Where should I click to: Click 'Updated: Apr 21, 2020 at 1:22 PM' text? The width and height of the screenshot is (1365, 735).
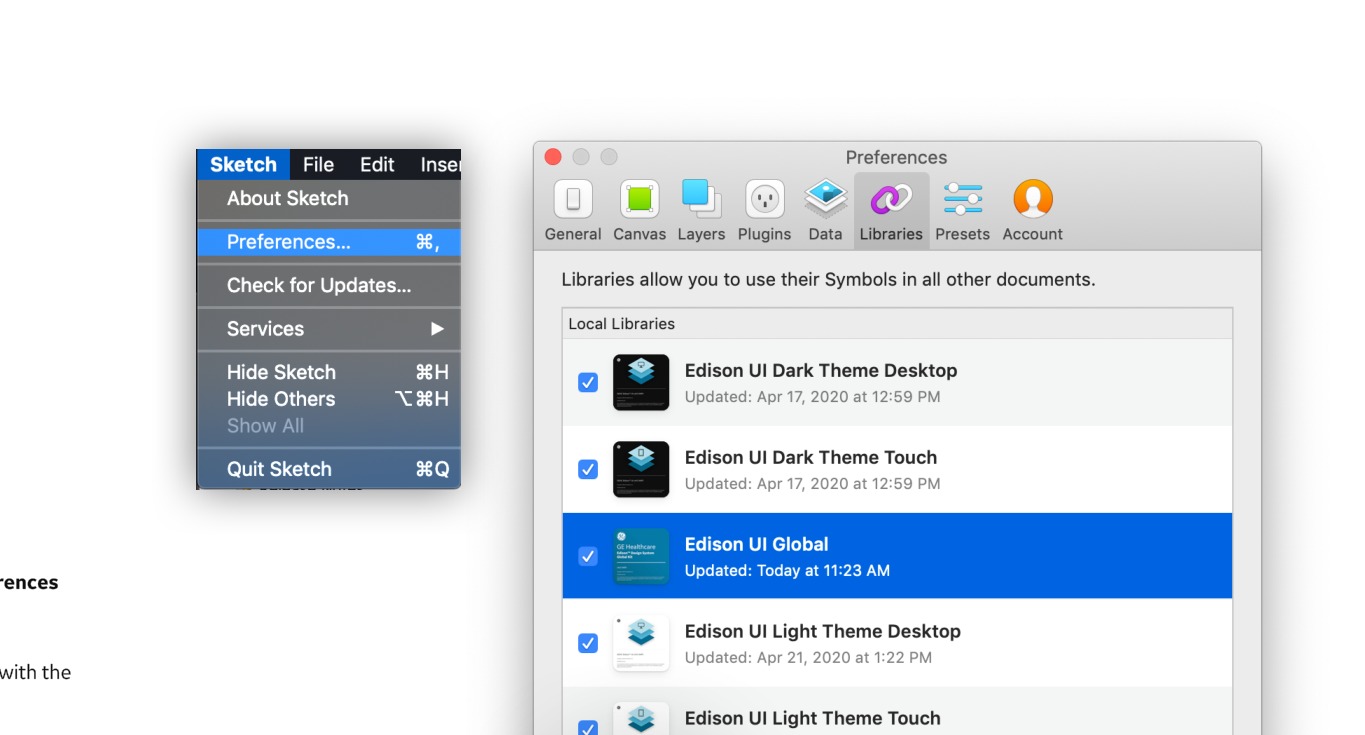808,658
